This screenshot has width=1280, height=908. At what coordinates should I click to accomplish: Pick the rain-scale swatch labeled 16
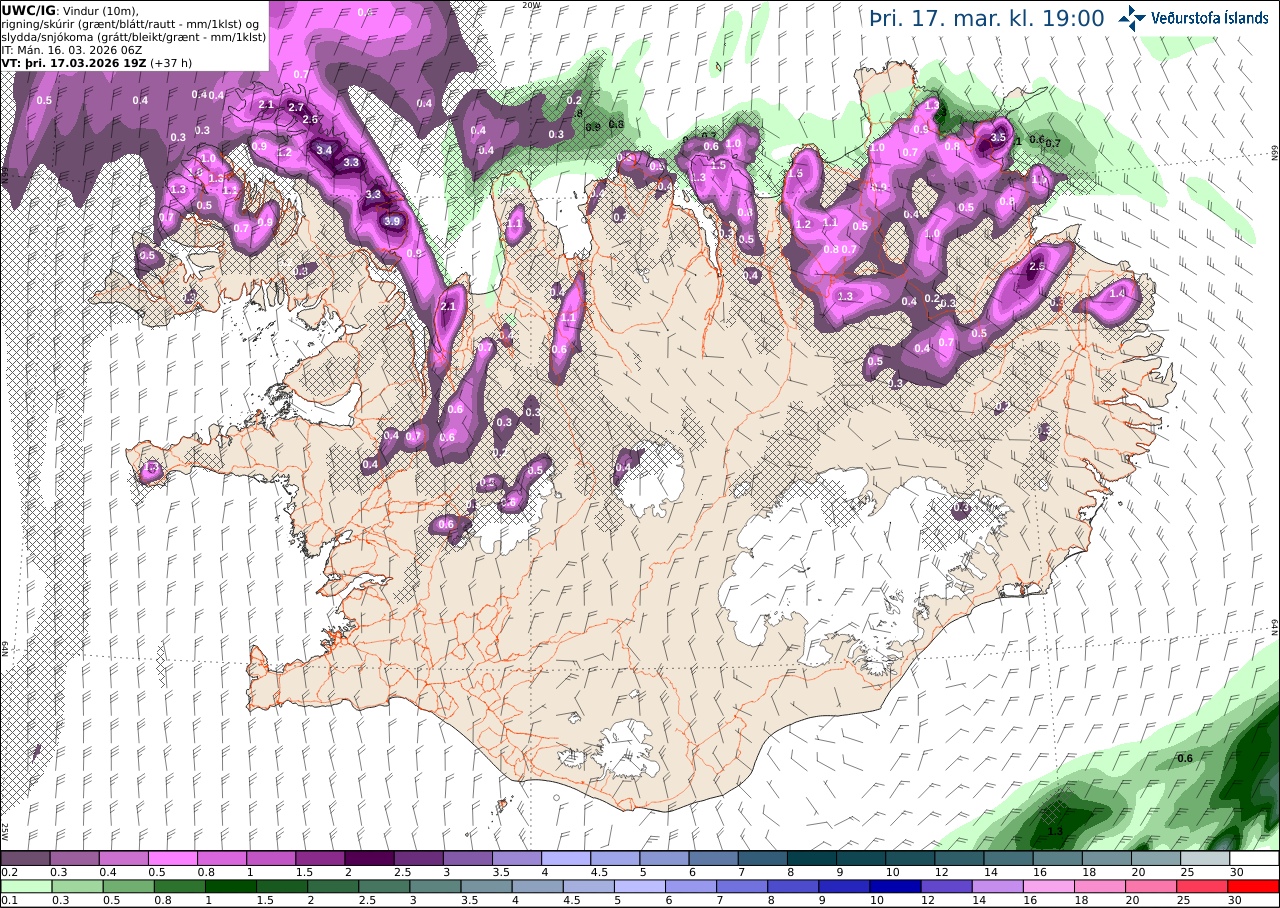[x=1048, y=886]
